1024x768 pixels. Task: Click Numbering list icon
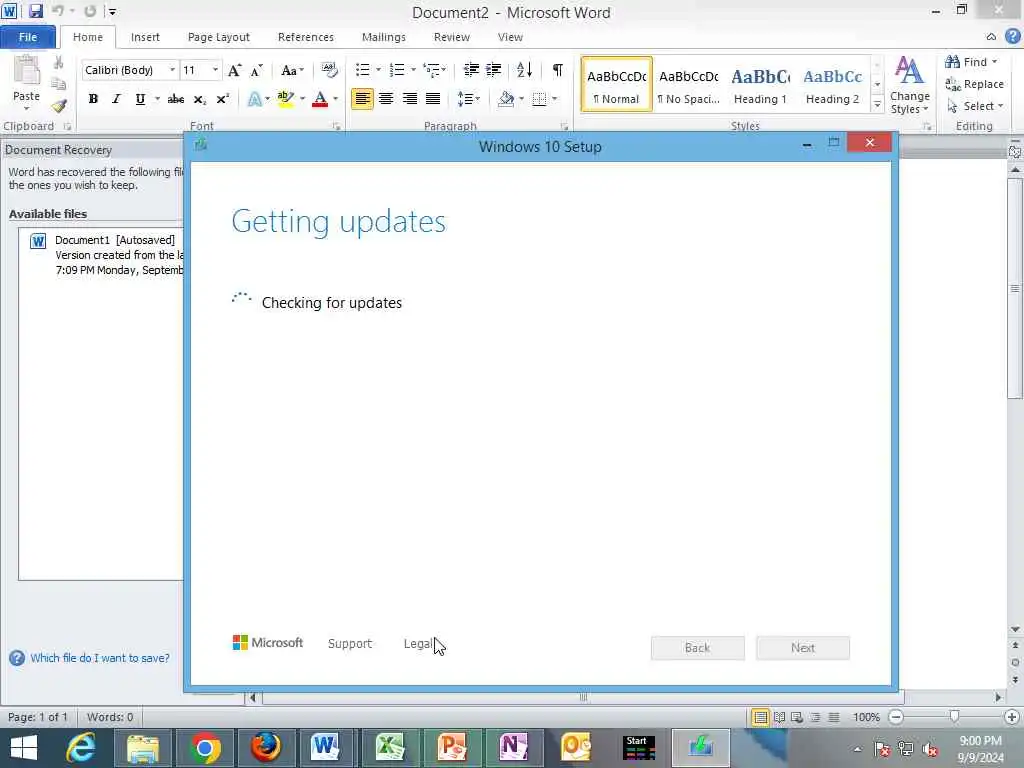point(397,70)
